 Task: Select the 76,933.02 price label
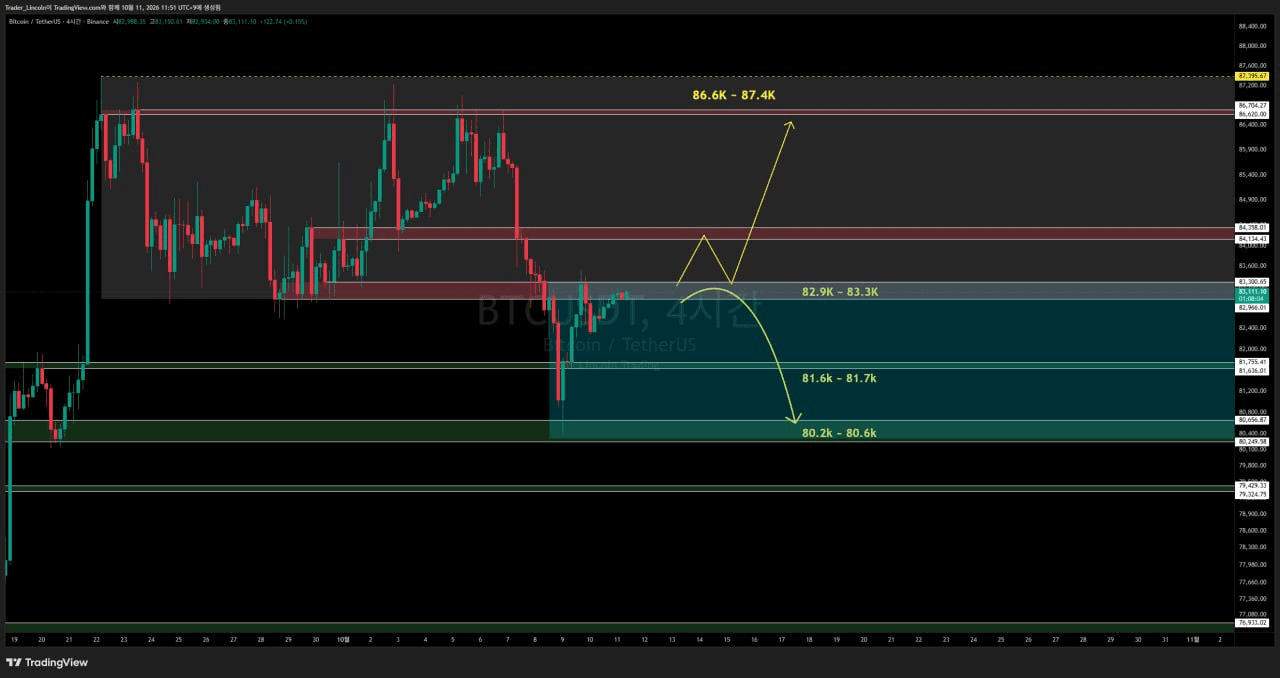(x=1252, y=622)
